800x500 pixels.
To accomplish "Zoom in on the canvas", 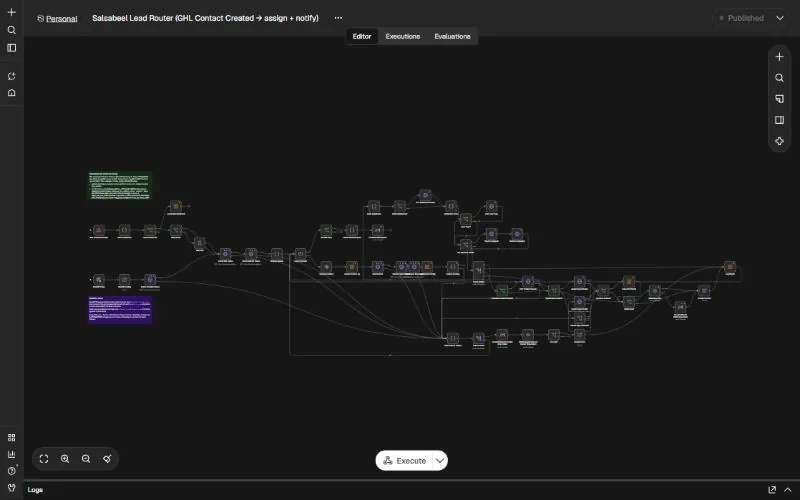I will click(x=65, y=459).
